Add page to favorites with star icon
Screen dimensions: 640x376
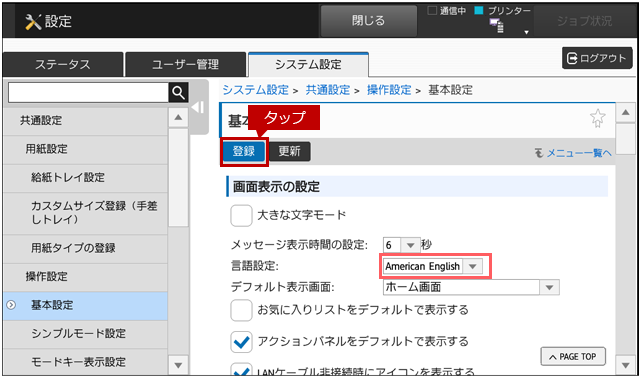point(598,119)
